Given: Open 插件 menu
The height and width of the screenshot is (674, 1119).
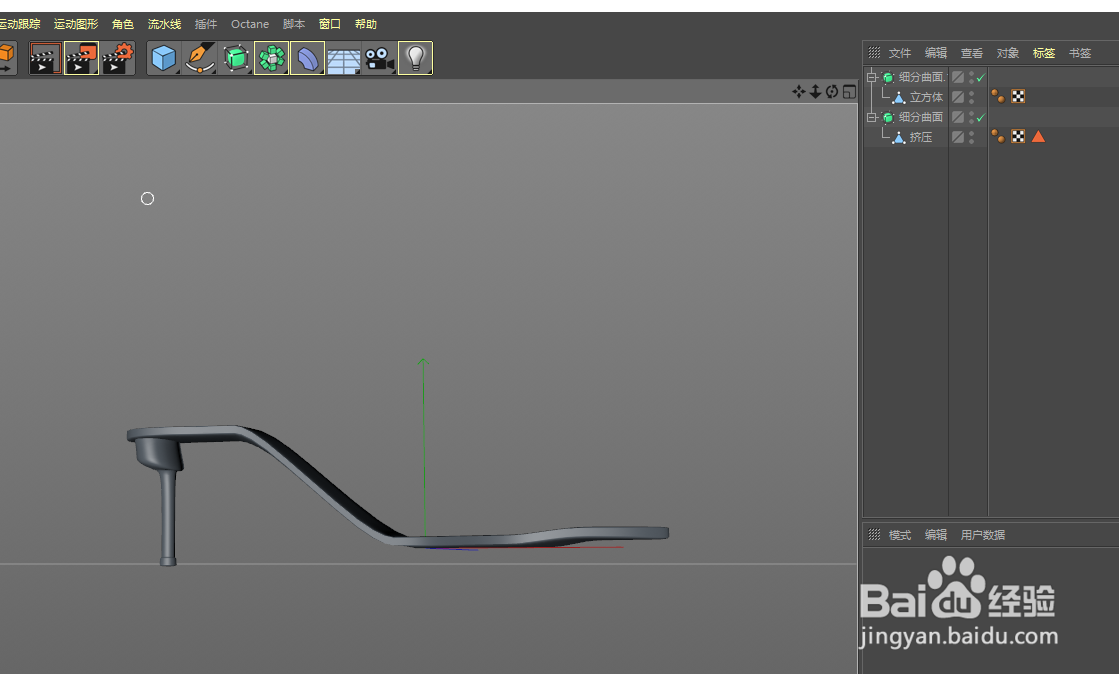Looking at the screenshot, I should pos(206,24).
